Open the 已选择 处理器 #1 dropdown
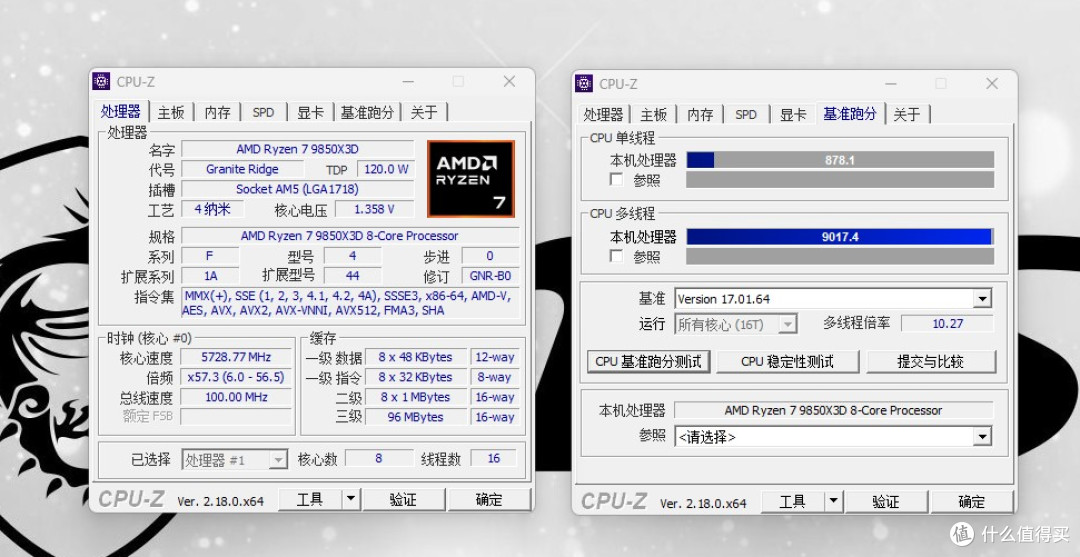 [x=278, y=460]
